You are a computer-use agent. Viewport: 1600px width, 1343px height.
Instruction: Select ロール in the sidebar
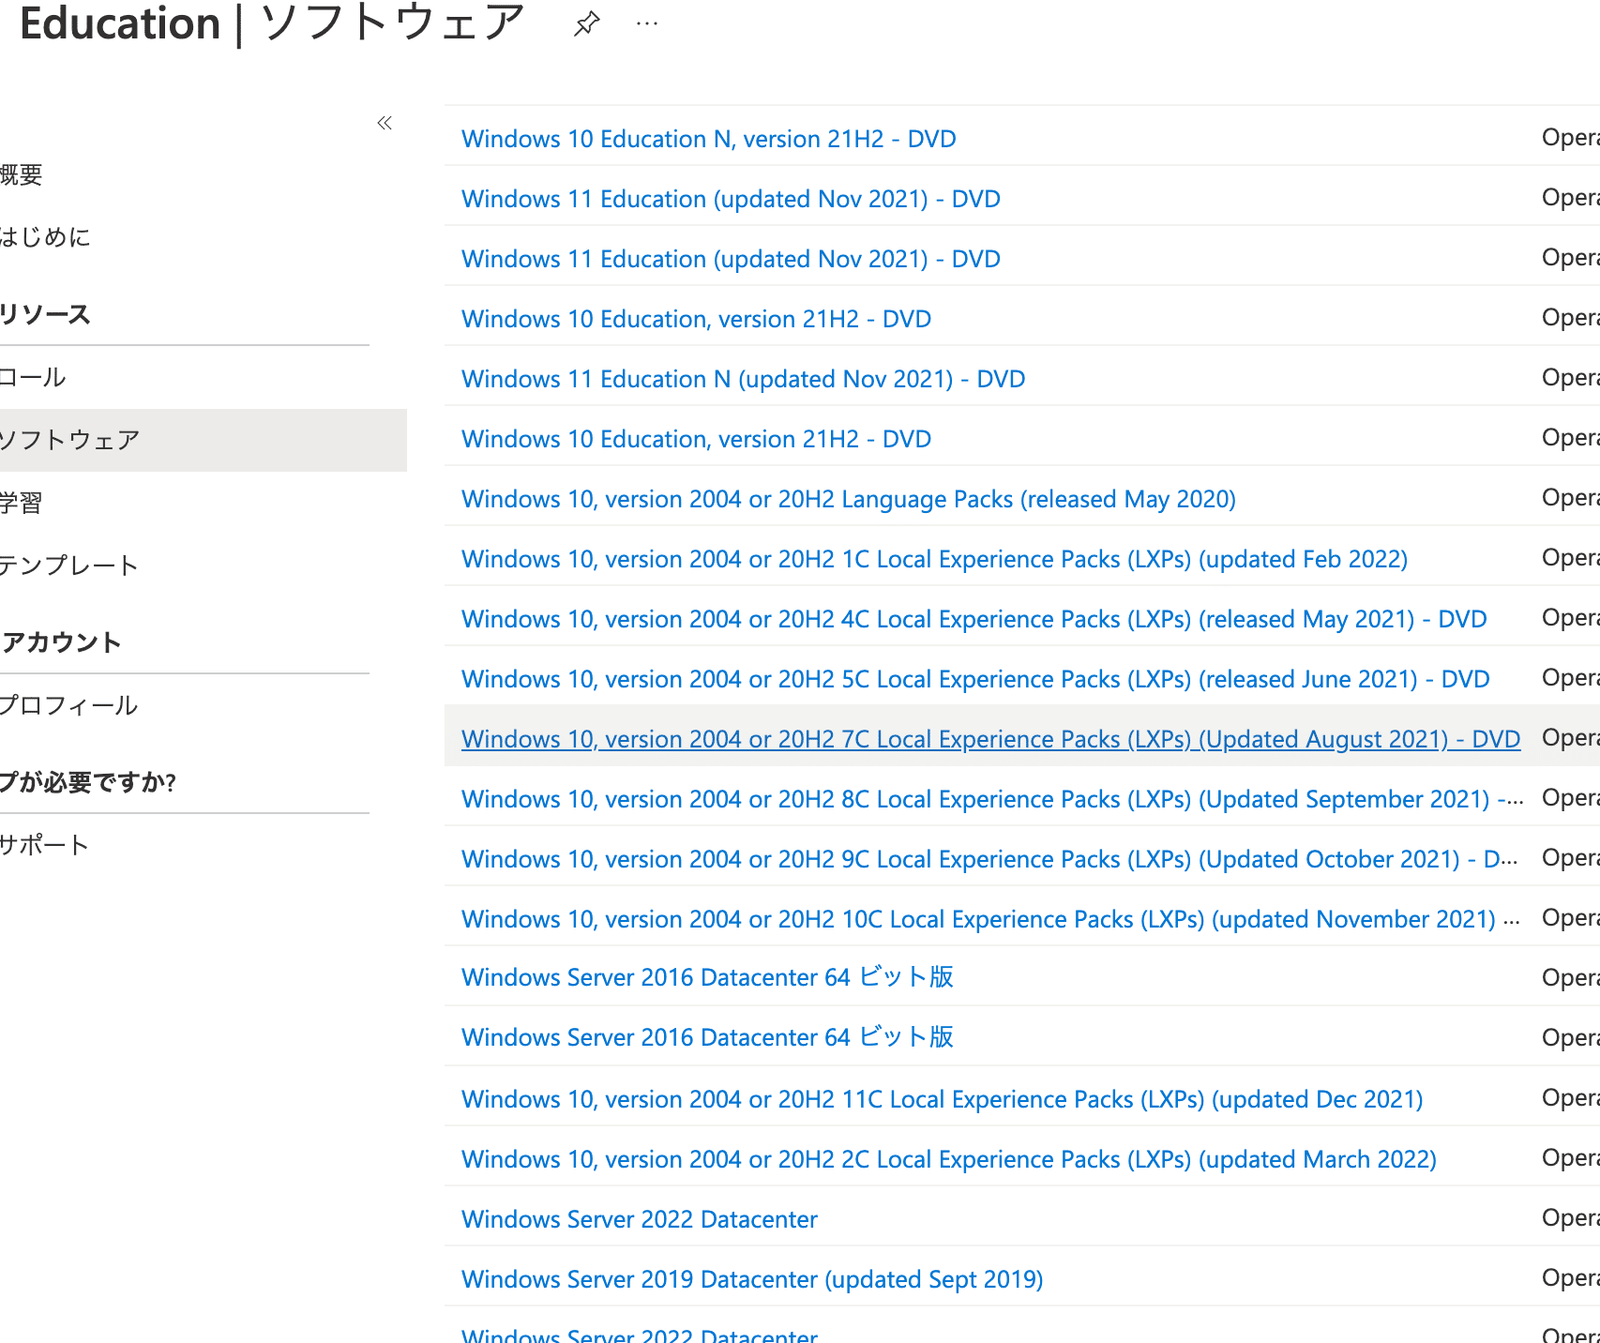click(x=33, y=377)
